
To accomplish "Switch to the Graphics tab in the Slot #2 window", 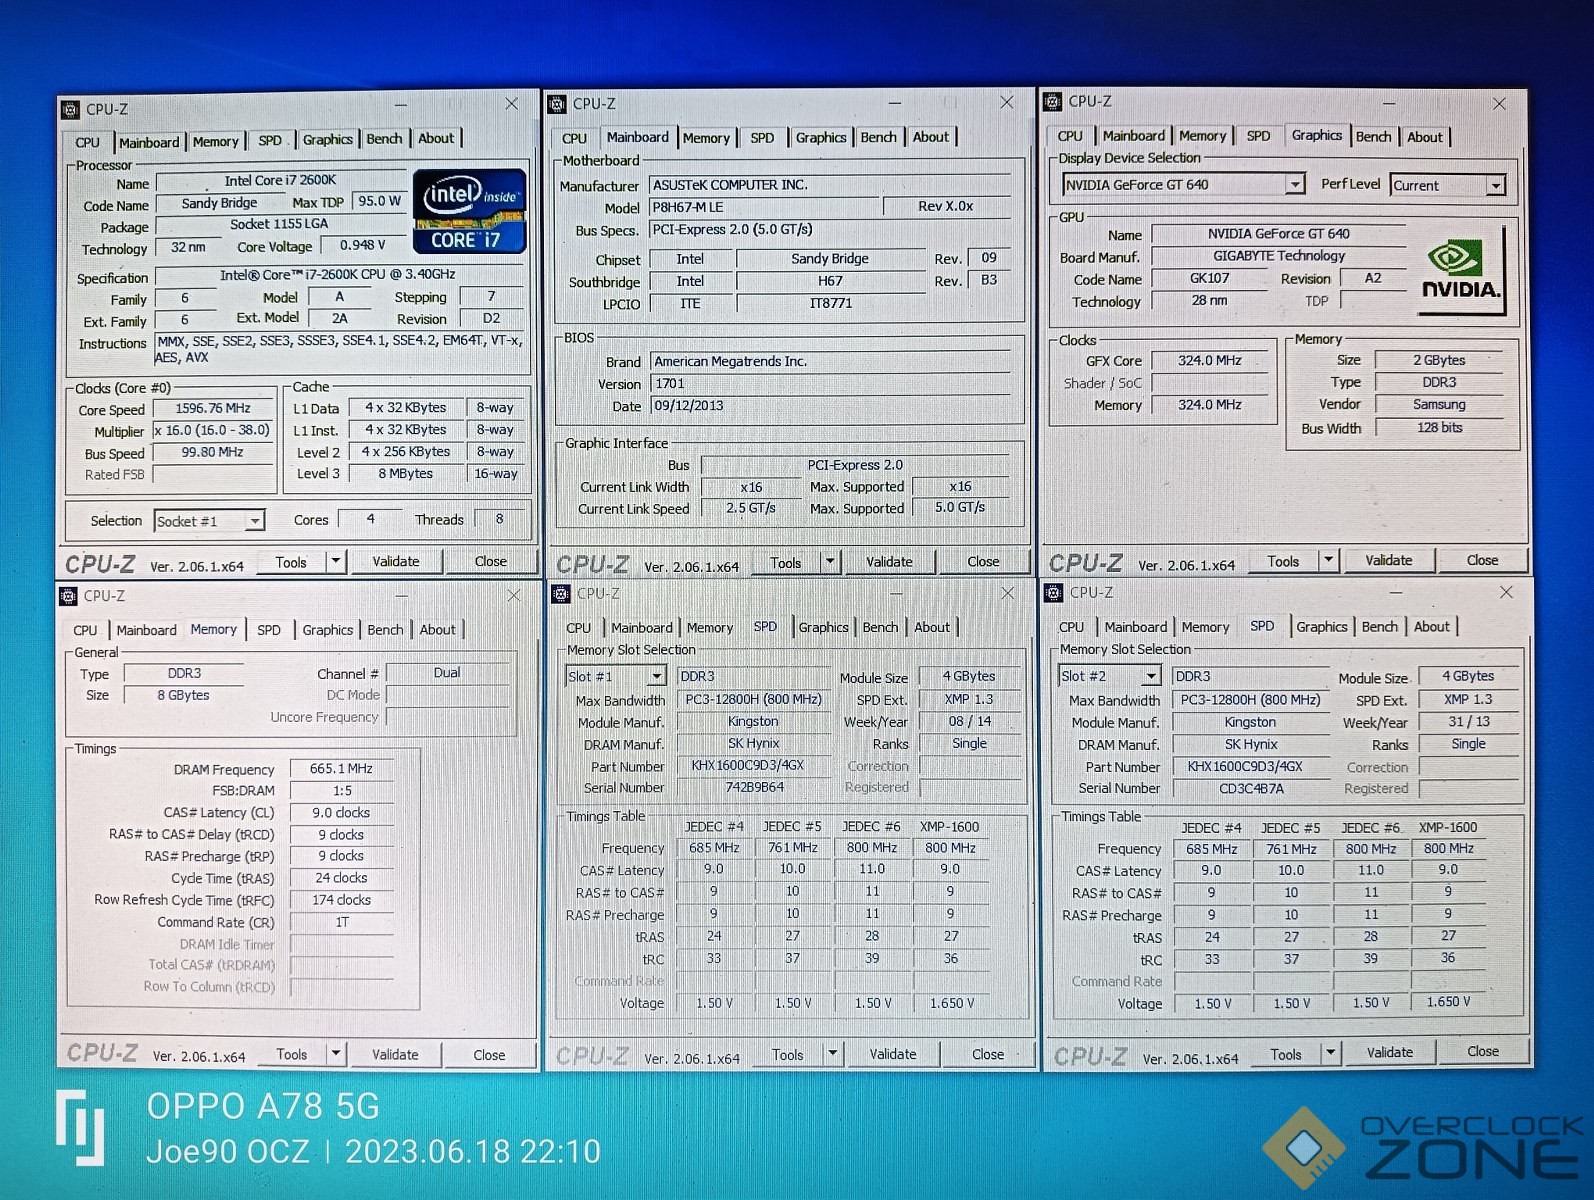I will click(x=1322, y=627).
